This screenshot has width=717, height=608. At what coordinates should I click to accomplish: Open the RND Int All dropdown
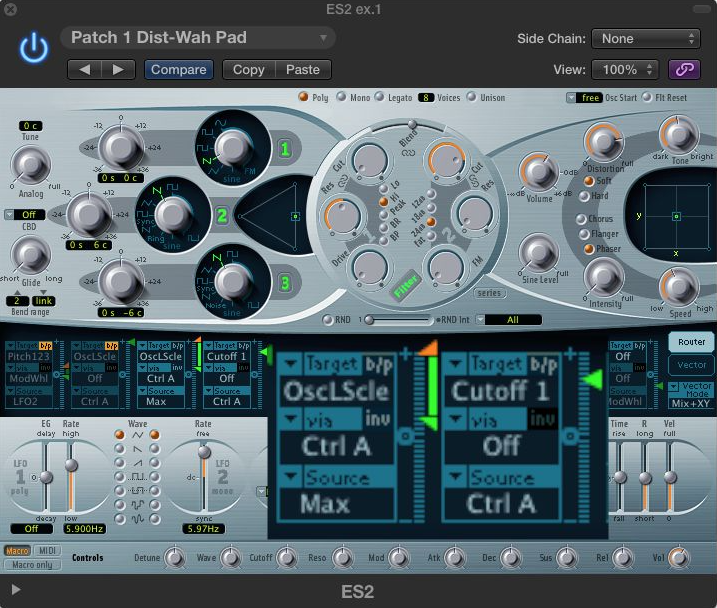(x=508, y=320)
